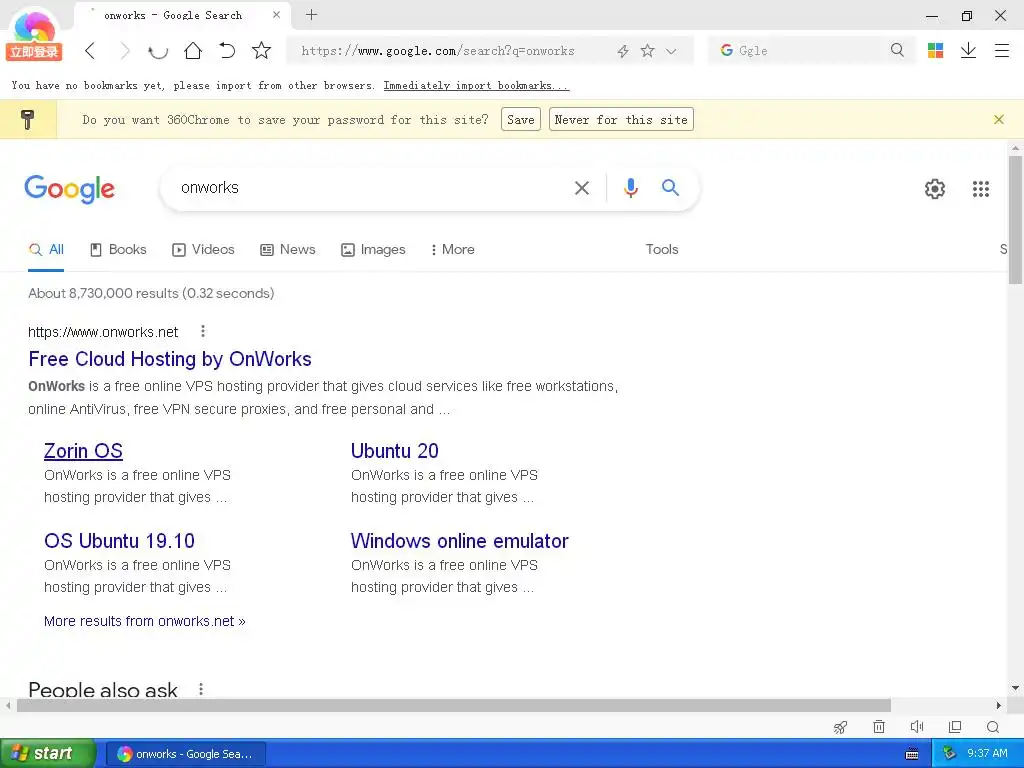1024x768 pixels.
Task: Click the keyboard tray icon
Action: [912, 754]
